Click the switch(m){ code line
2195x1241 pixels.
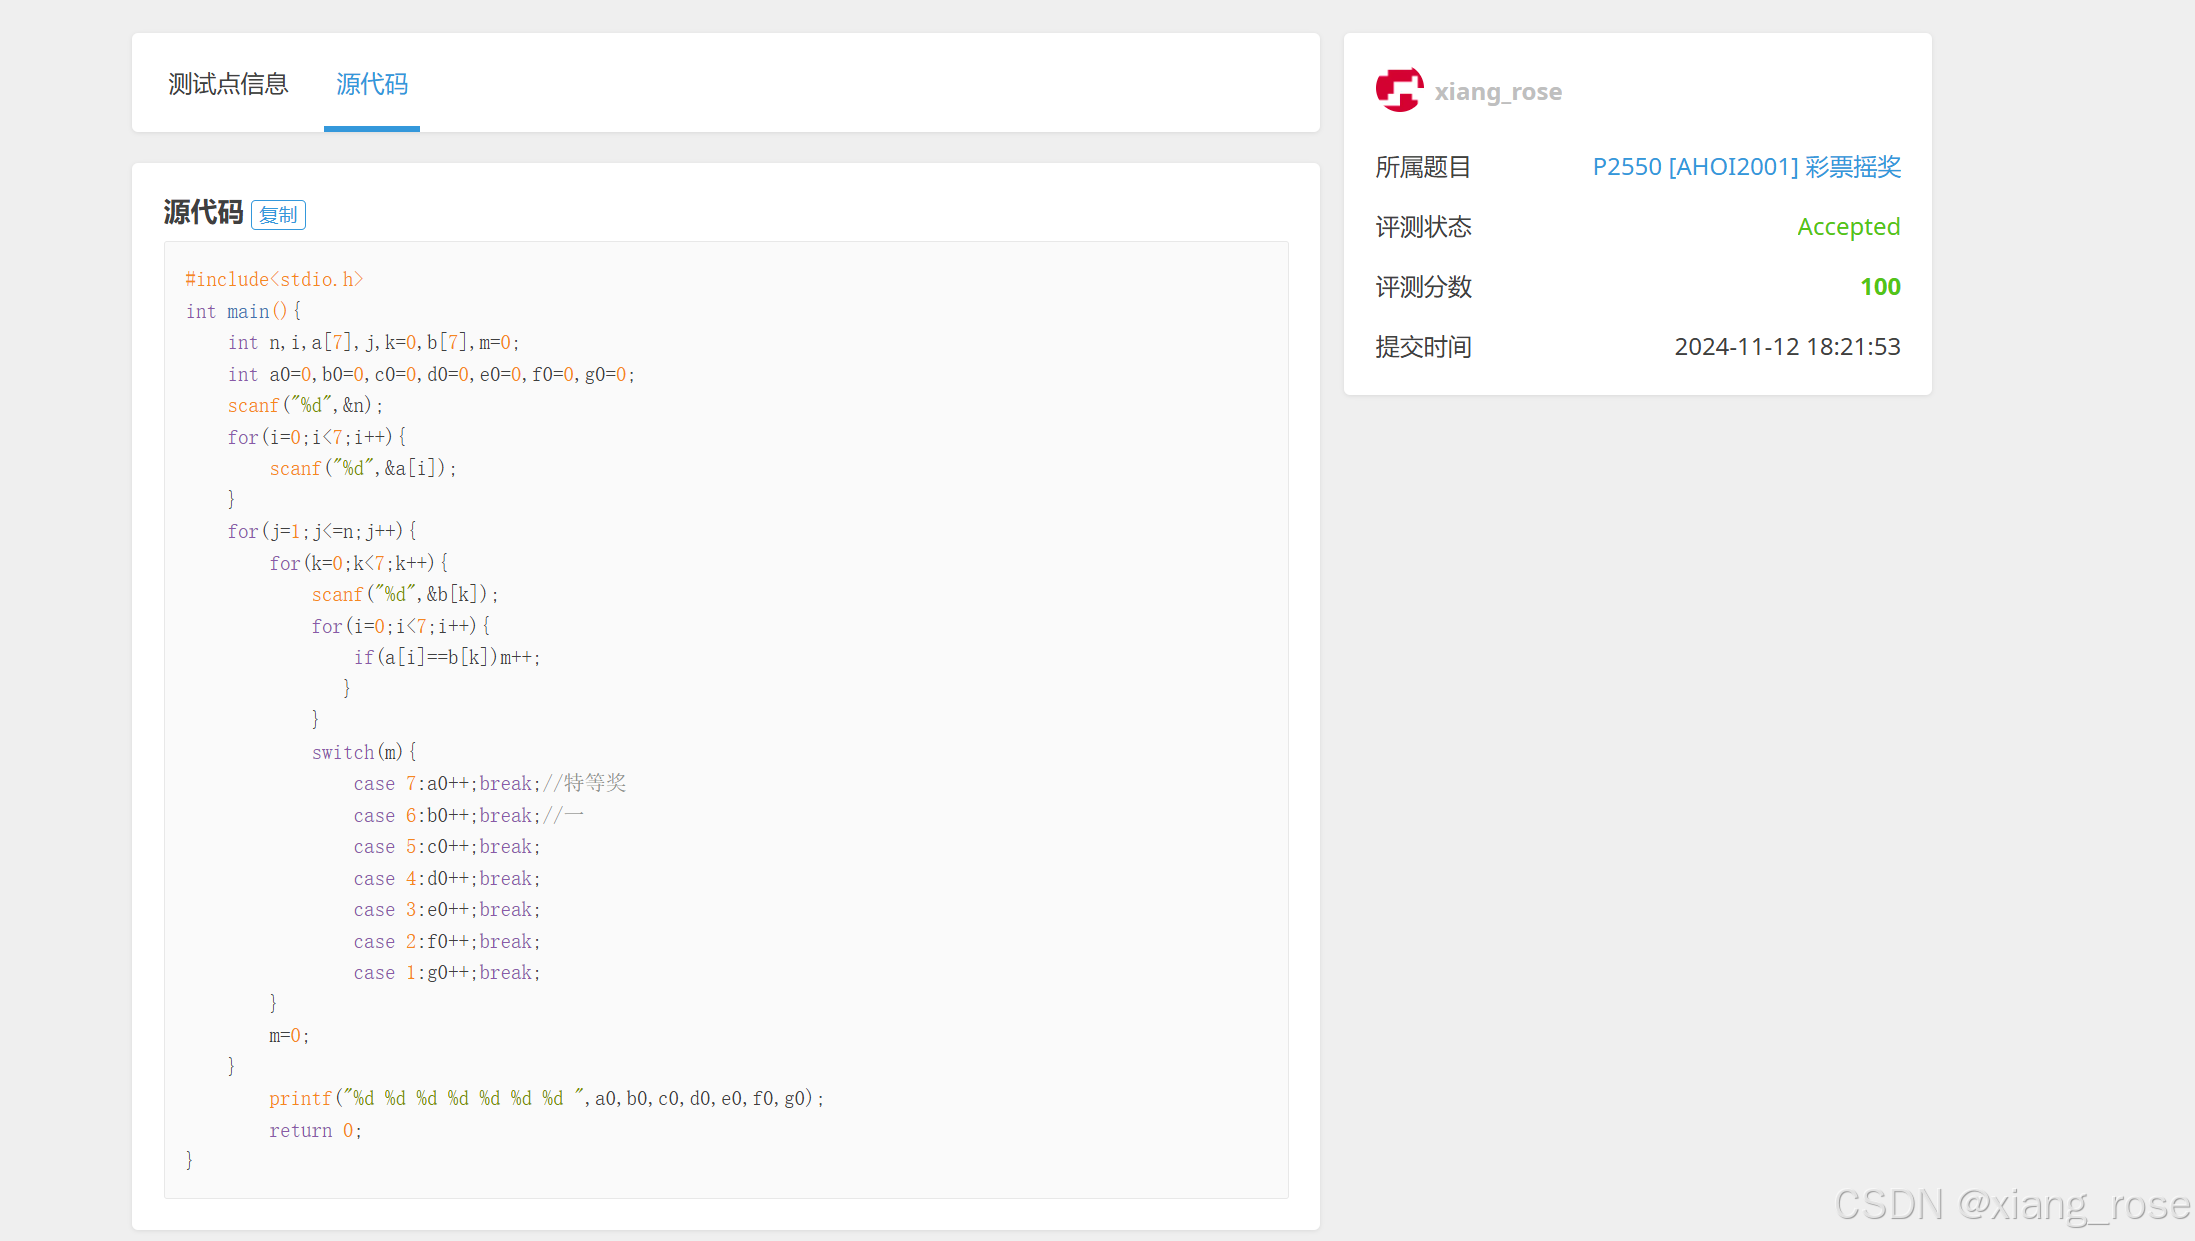pos(364,752)
